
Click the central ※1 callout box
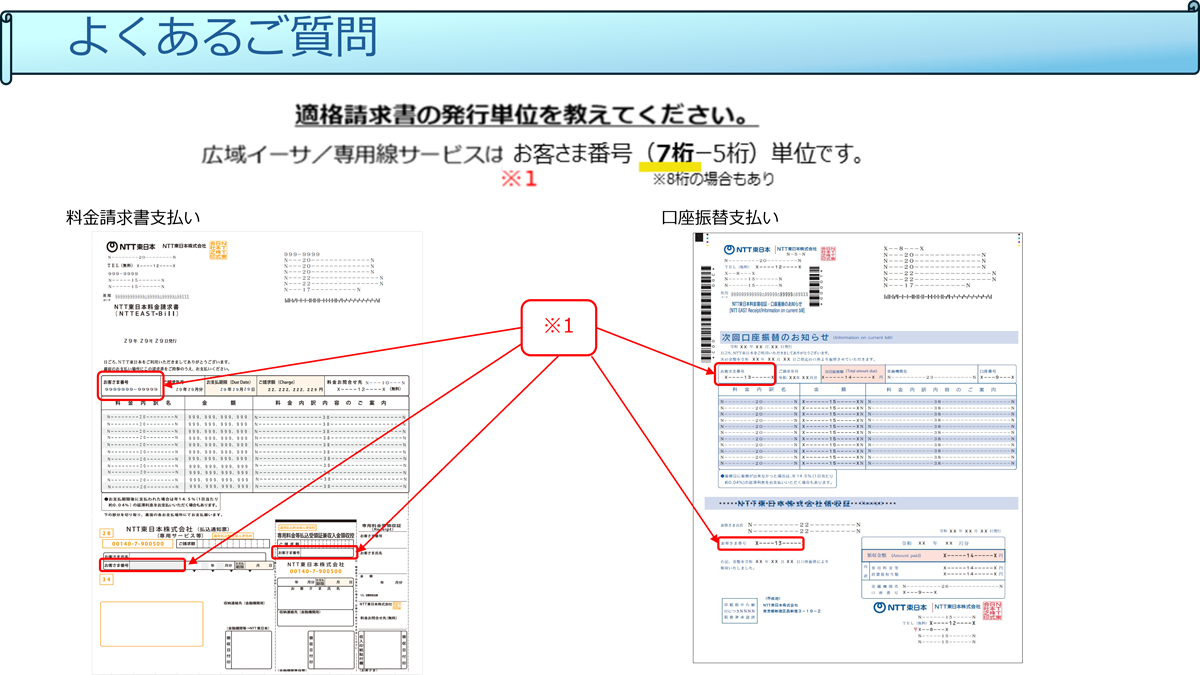click(x=558, y=327)
